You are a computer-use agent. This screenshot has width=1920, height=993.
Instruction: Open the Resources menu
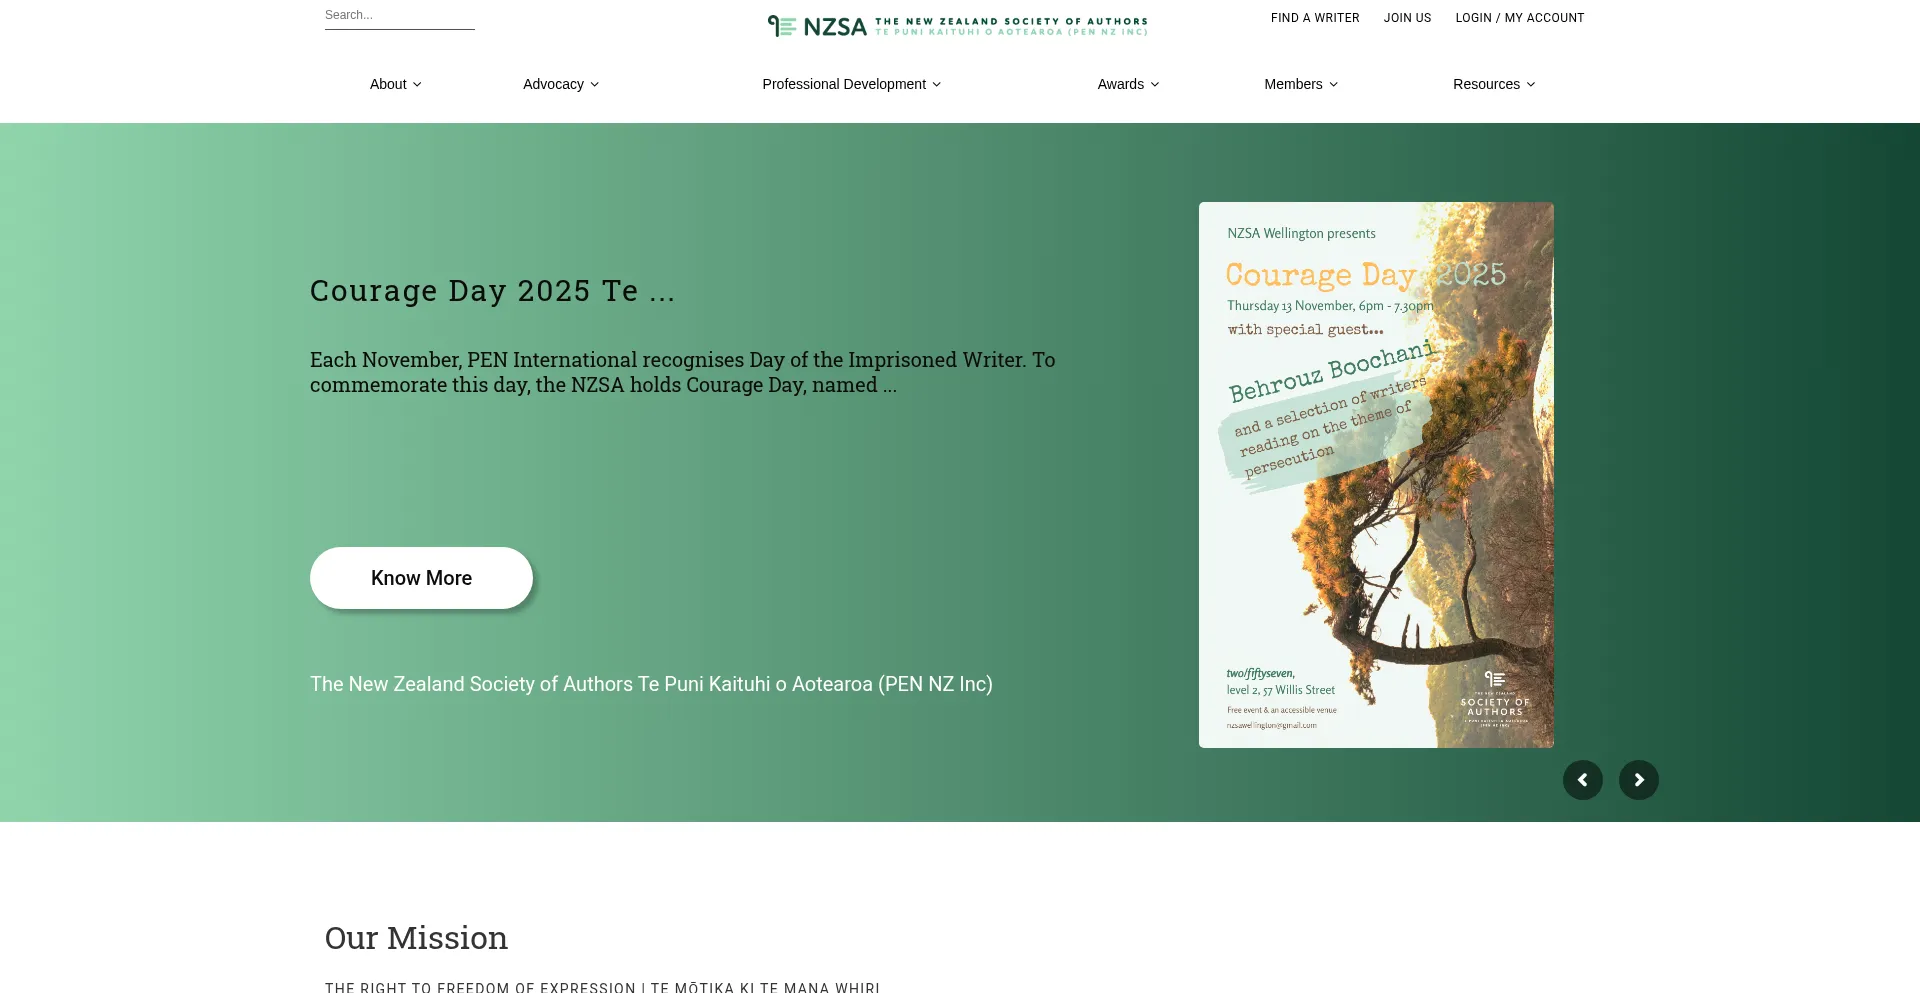1493,84
